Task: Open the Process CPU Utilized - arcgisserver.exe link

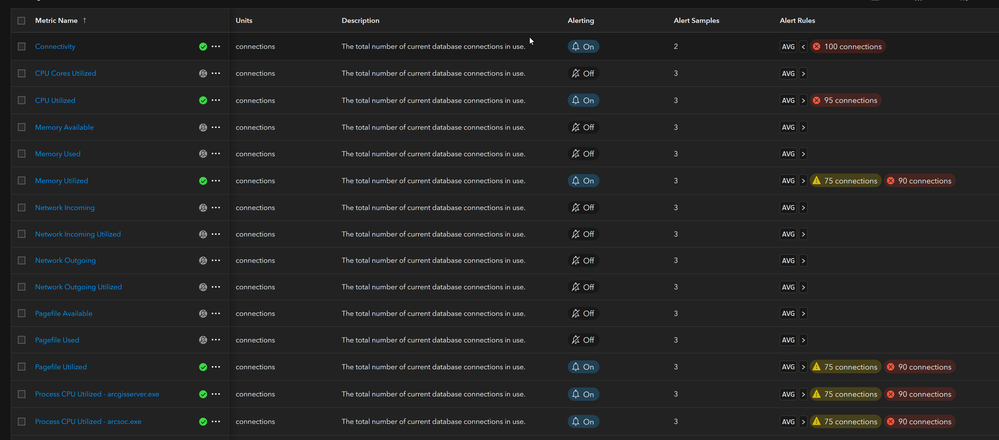Action: [97, 394]
